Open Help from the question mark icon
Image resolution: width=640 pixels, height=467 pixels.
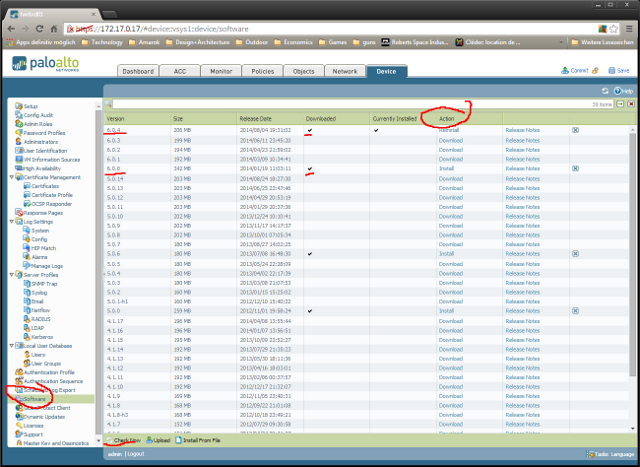coord(617,91)
